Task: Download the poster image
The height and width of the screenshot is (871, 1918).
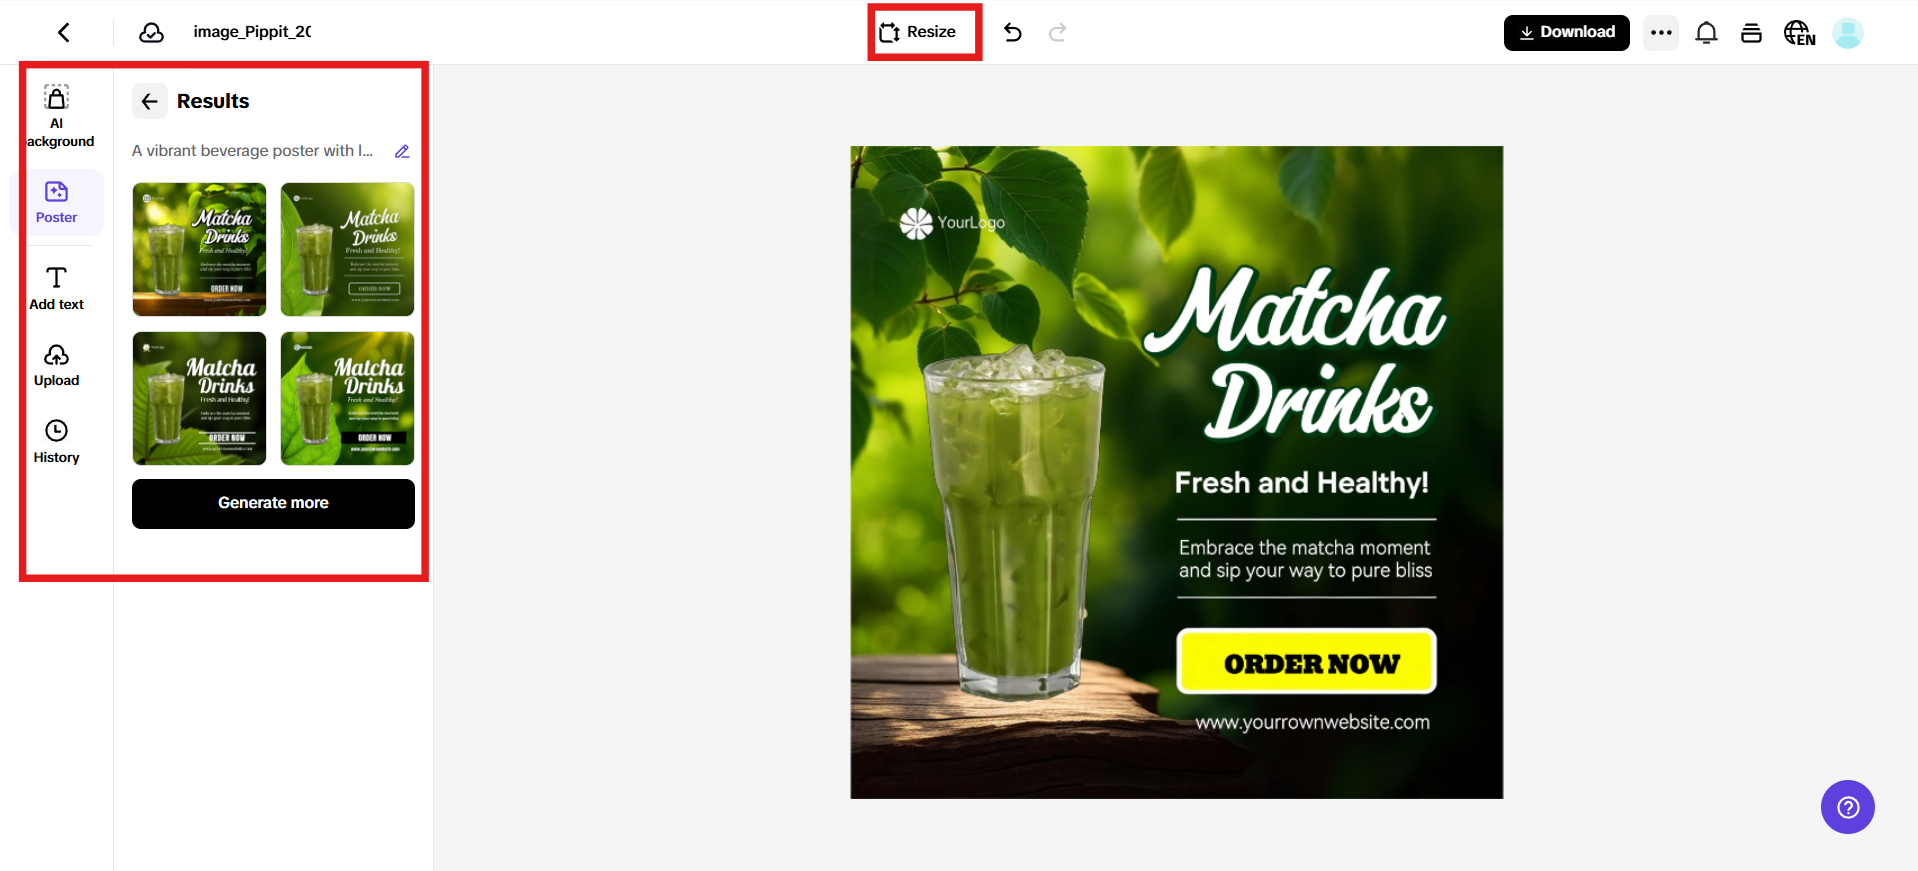Action: click(1566, 32)
